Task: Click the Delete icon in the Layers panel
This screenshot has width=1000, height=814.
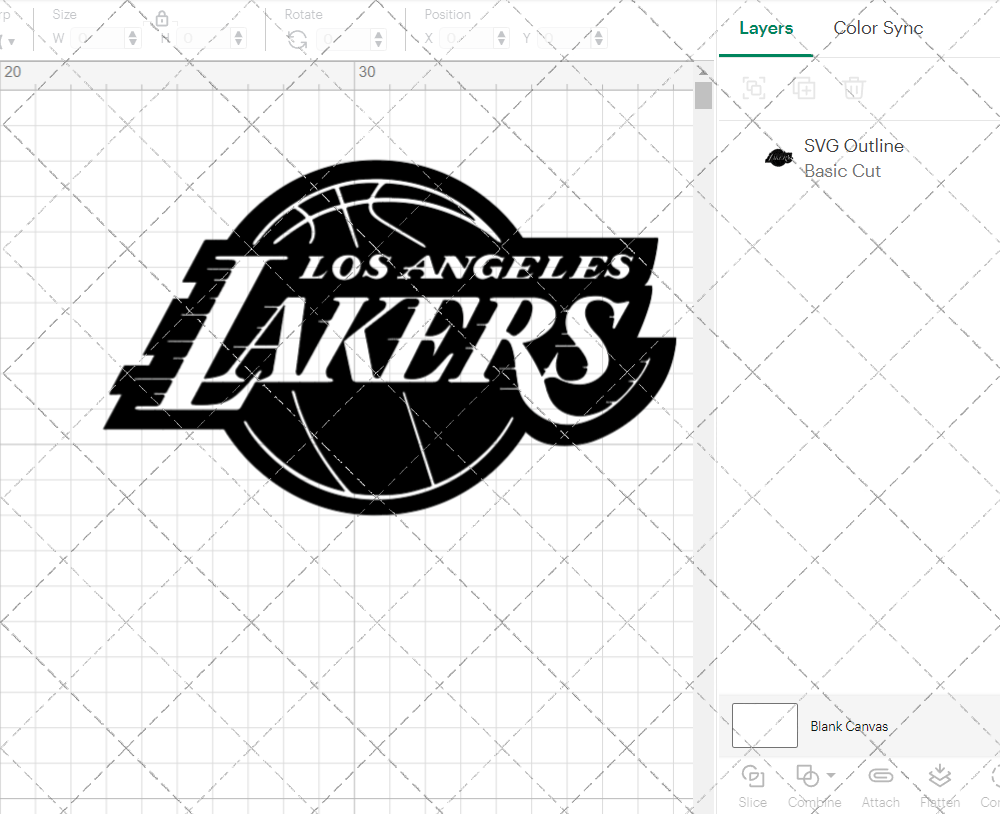Action: coord(853,88)
